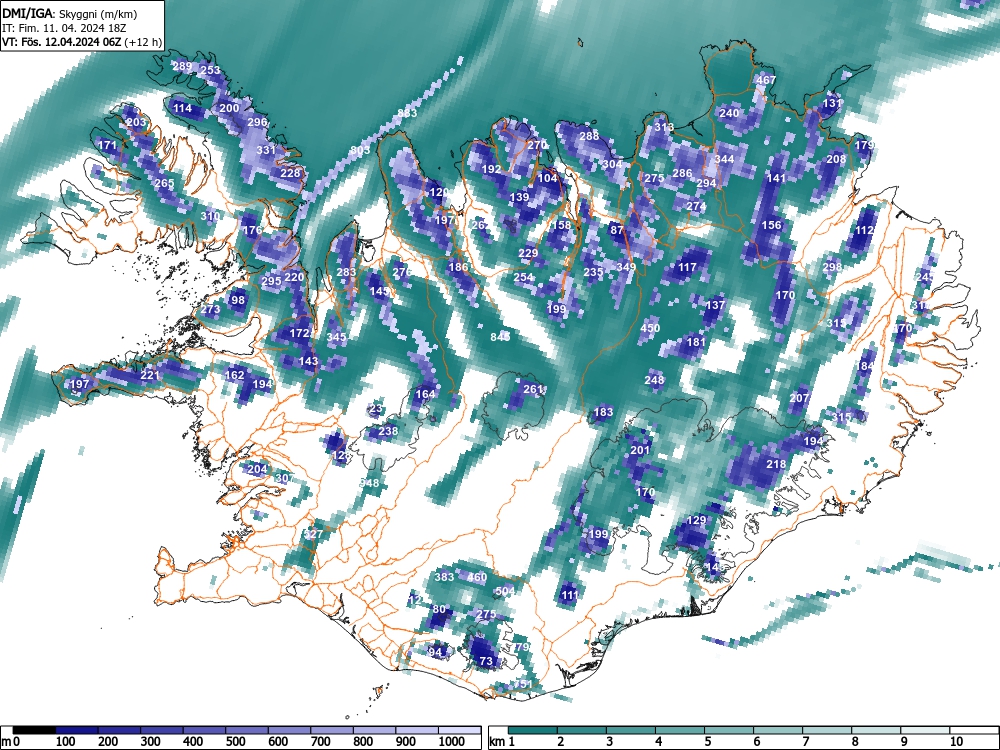Click the visibility value 261 on the glacier
1000x750 pixels.
533,389
